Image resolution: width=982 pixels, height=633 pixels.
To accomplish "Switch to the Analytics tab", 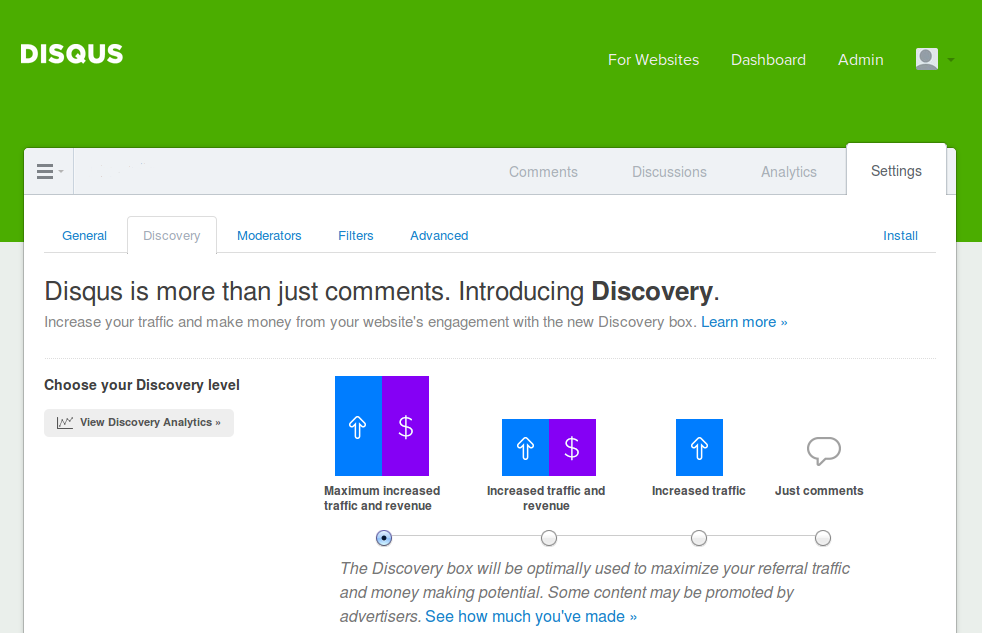I will pyautogui.click(x=788, y=172).
